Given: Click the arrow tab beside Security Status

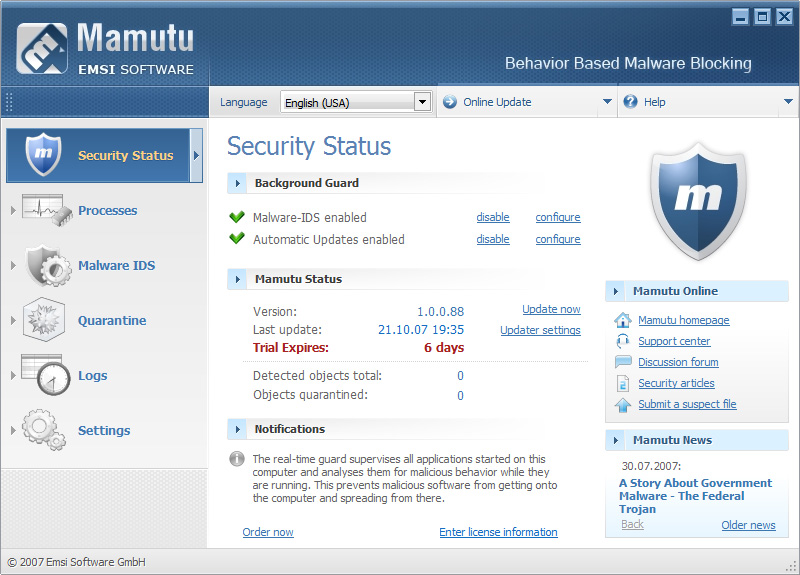Looking at the screenshot, I should [196, 156].
